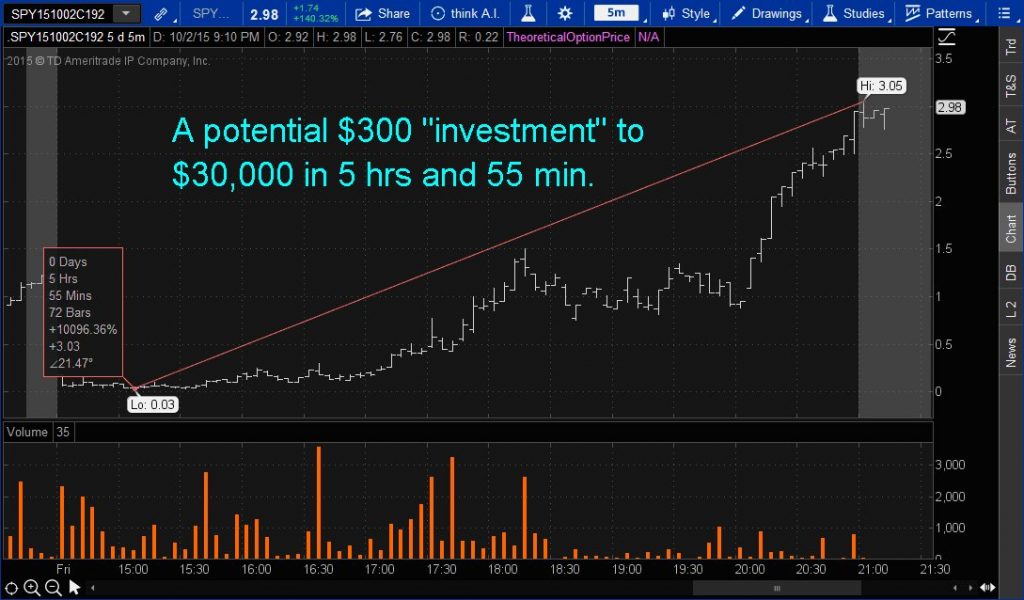Click the crosshair pan icon at bottom
This screenshot has width=1024, height=600.
[x=11, y=588]
